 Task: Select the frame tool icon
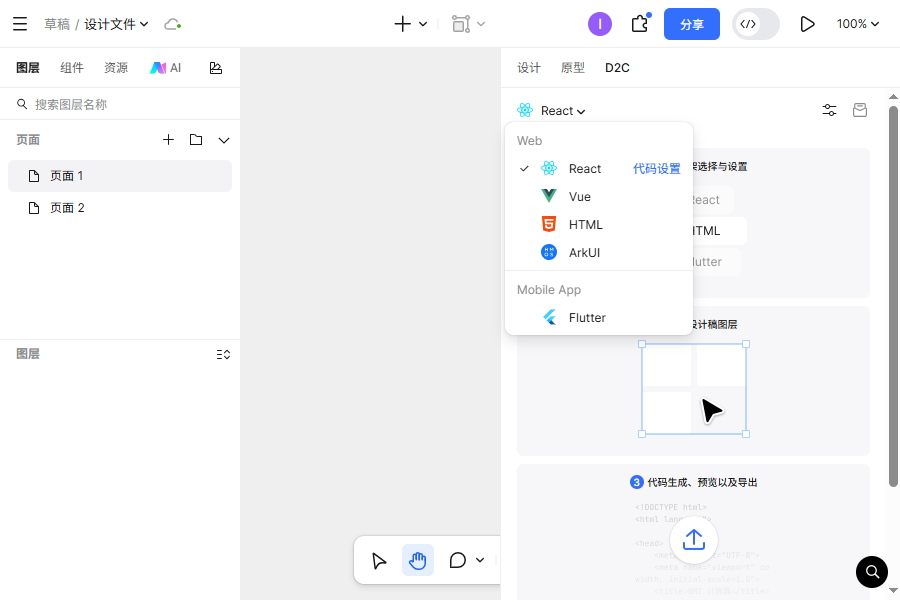(x=461, y=24)
